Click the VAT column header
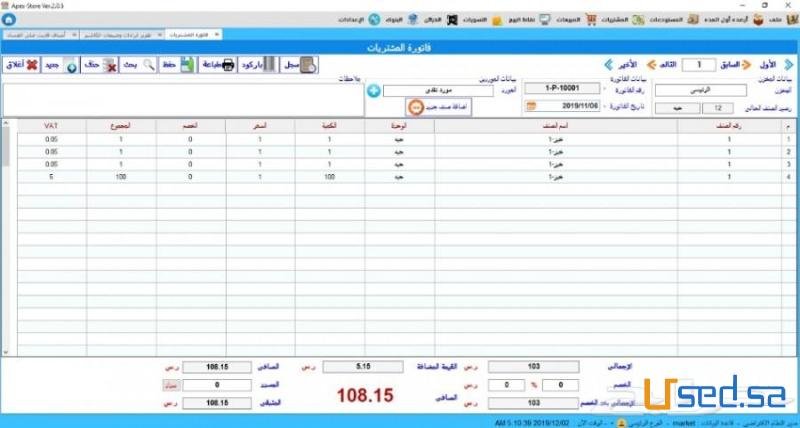Viewport: 800px width, 428px height. click(x=52, y=127)
